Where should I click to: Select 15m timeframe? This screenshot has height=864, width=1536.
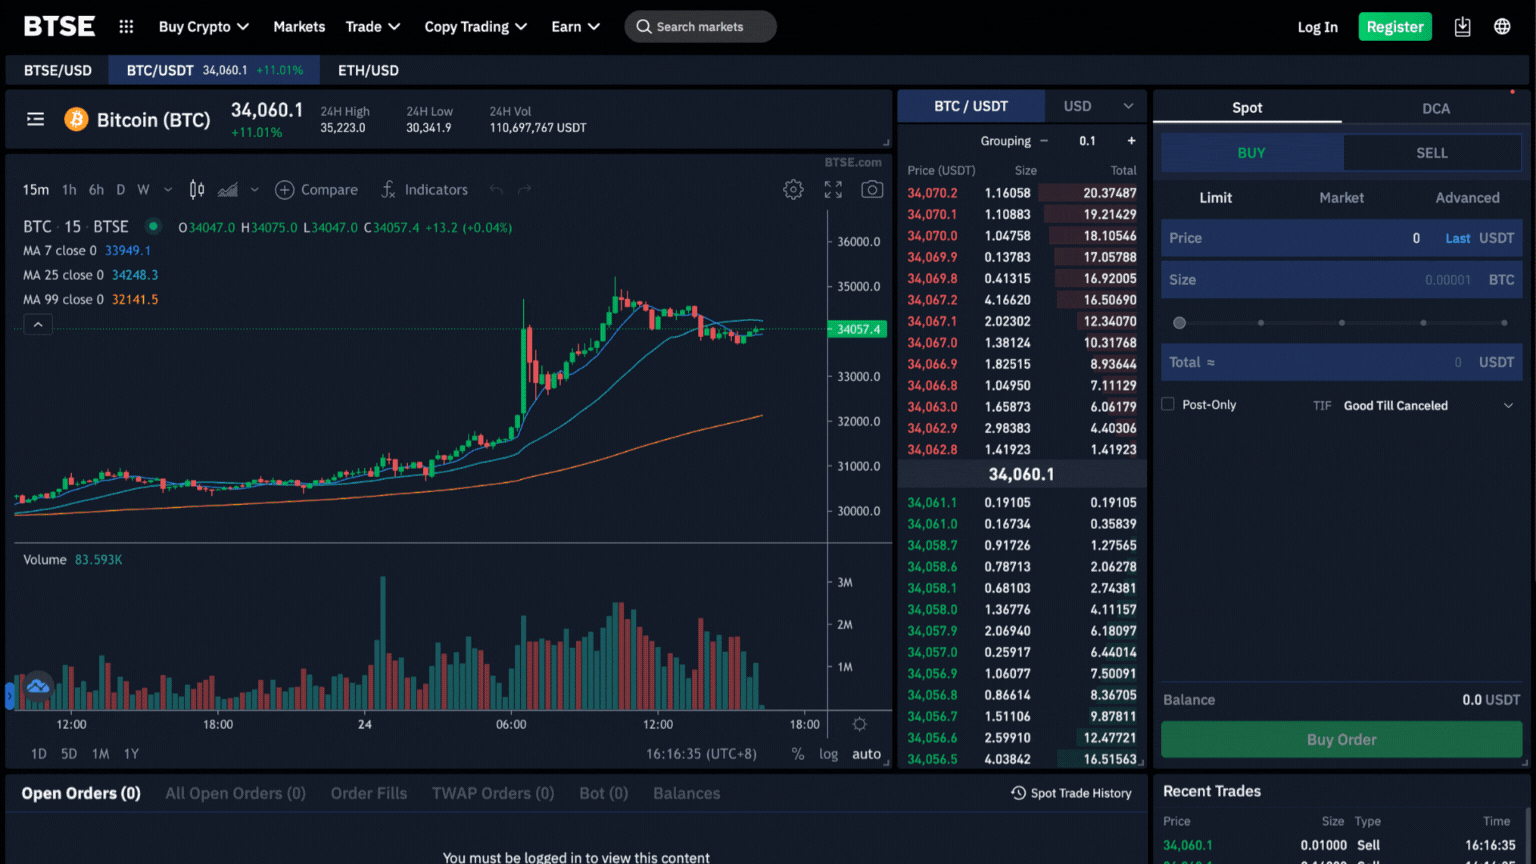[x=36, y=190]
